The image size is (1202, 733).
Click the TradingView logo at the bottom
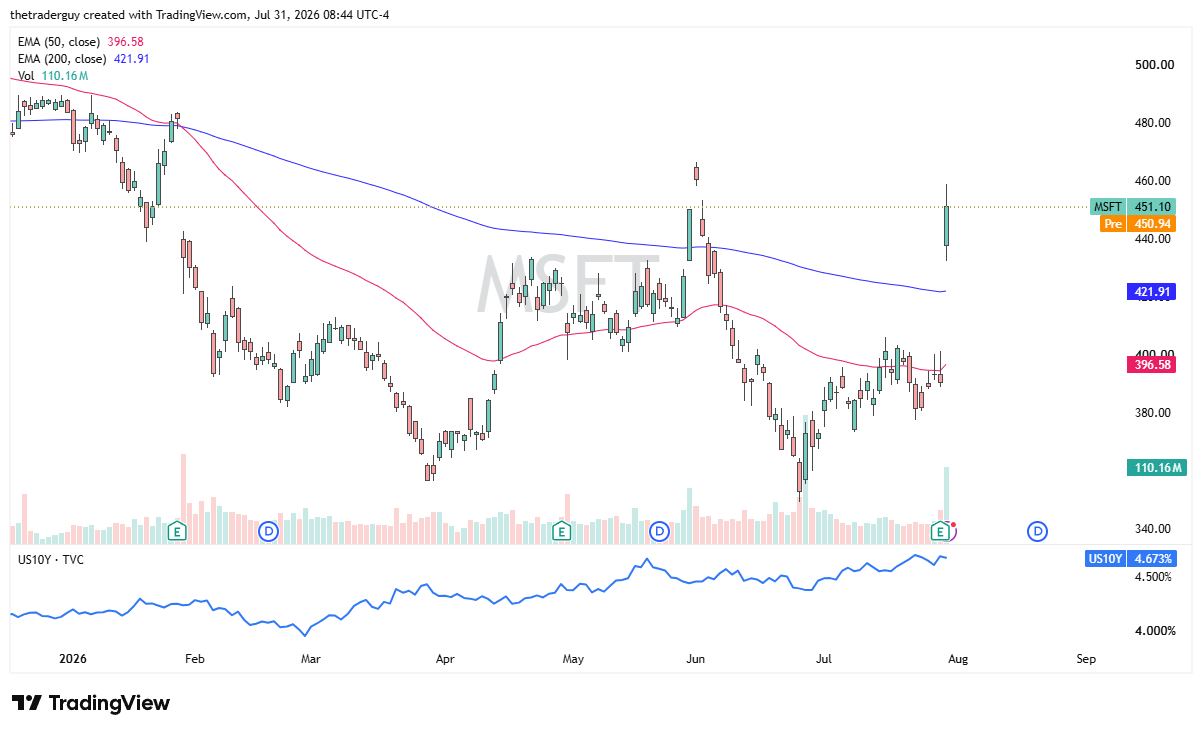tap(91, 703)
